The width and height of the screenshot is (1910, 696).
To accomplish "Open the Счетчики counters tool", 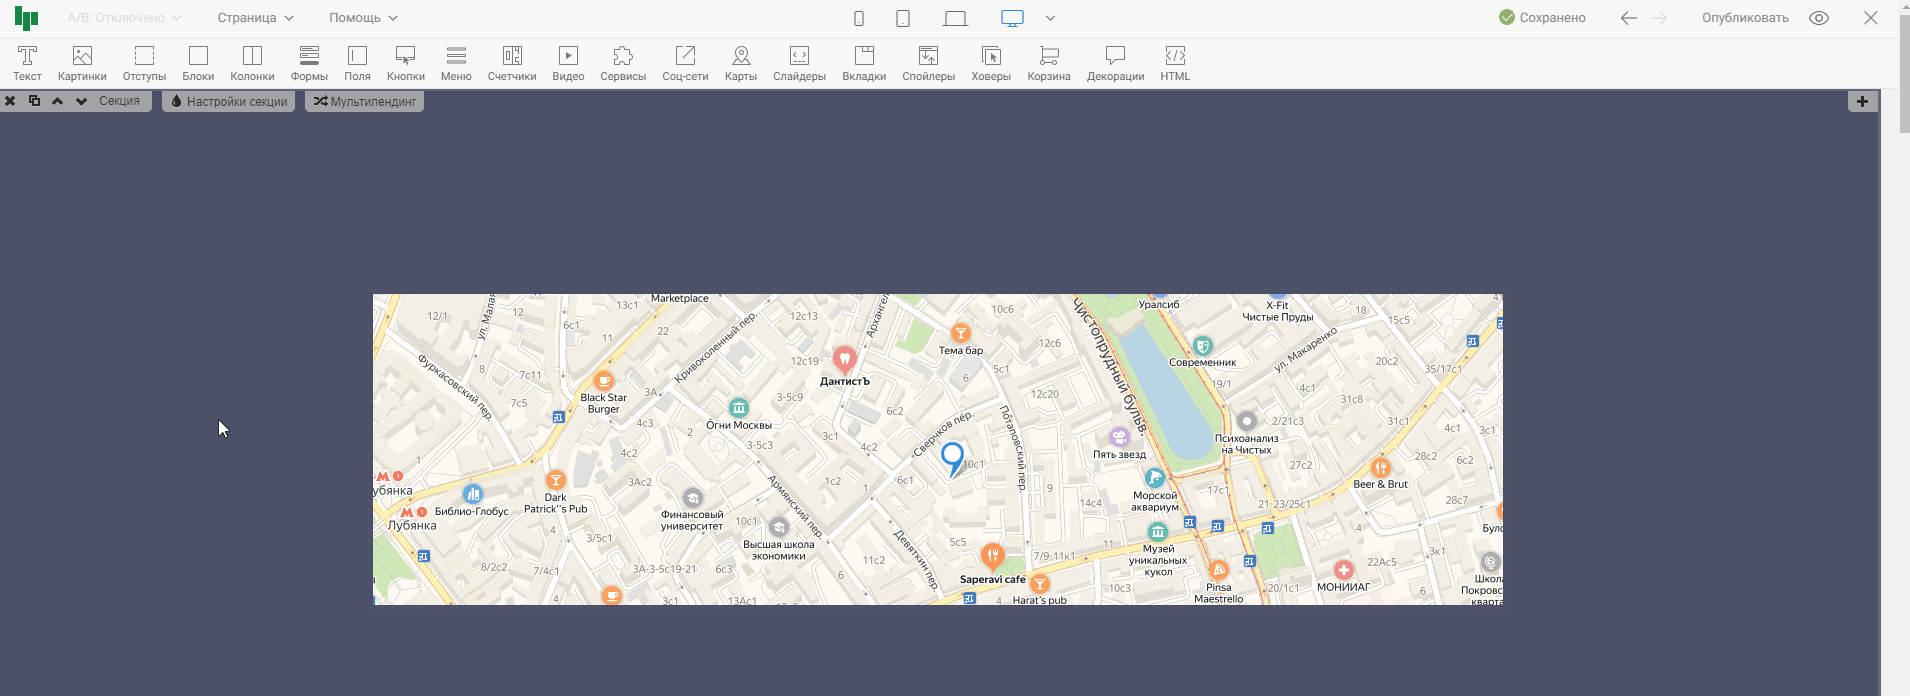I will [x=512, y=63].
